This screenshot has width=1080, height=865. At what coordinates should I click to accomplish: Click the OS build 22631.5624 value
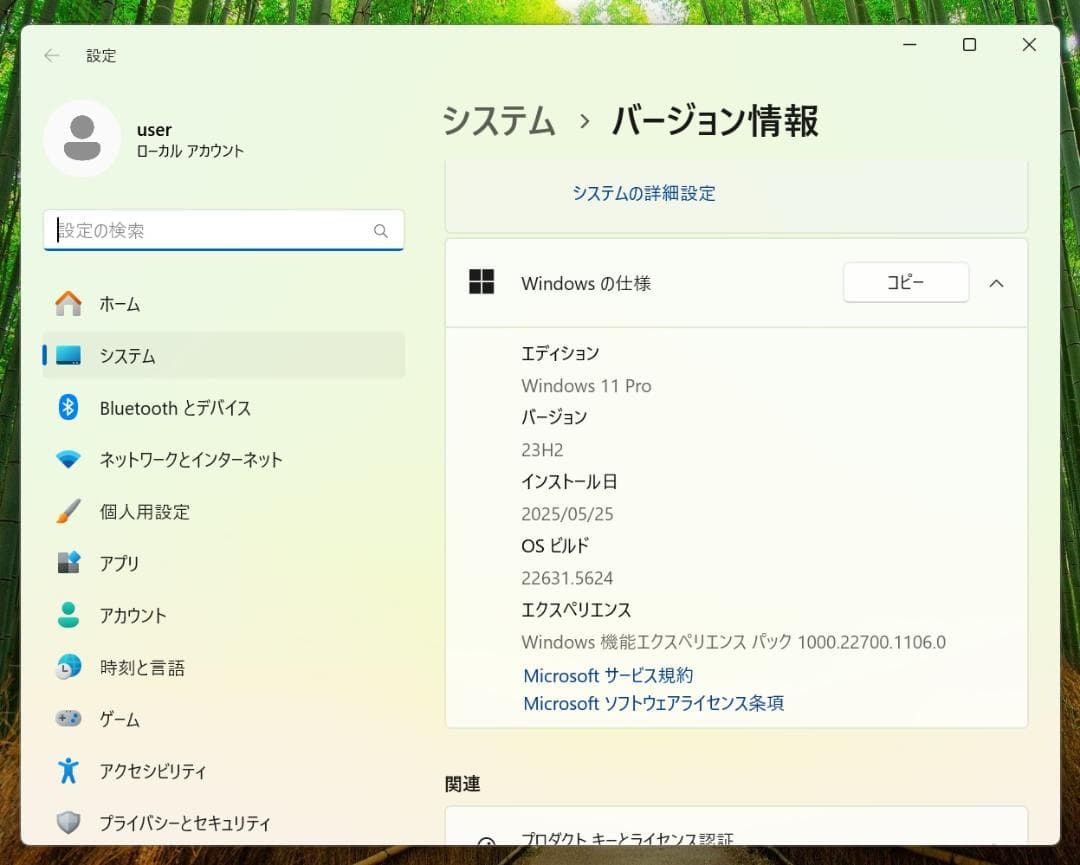tap(567, 578)
